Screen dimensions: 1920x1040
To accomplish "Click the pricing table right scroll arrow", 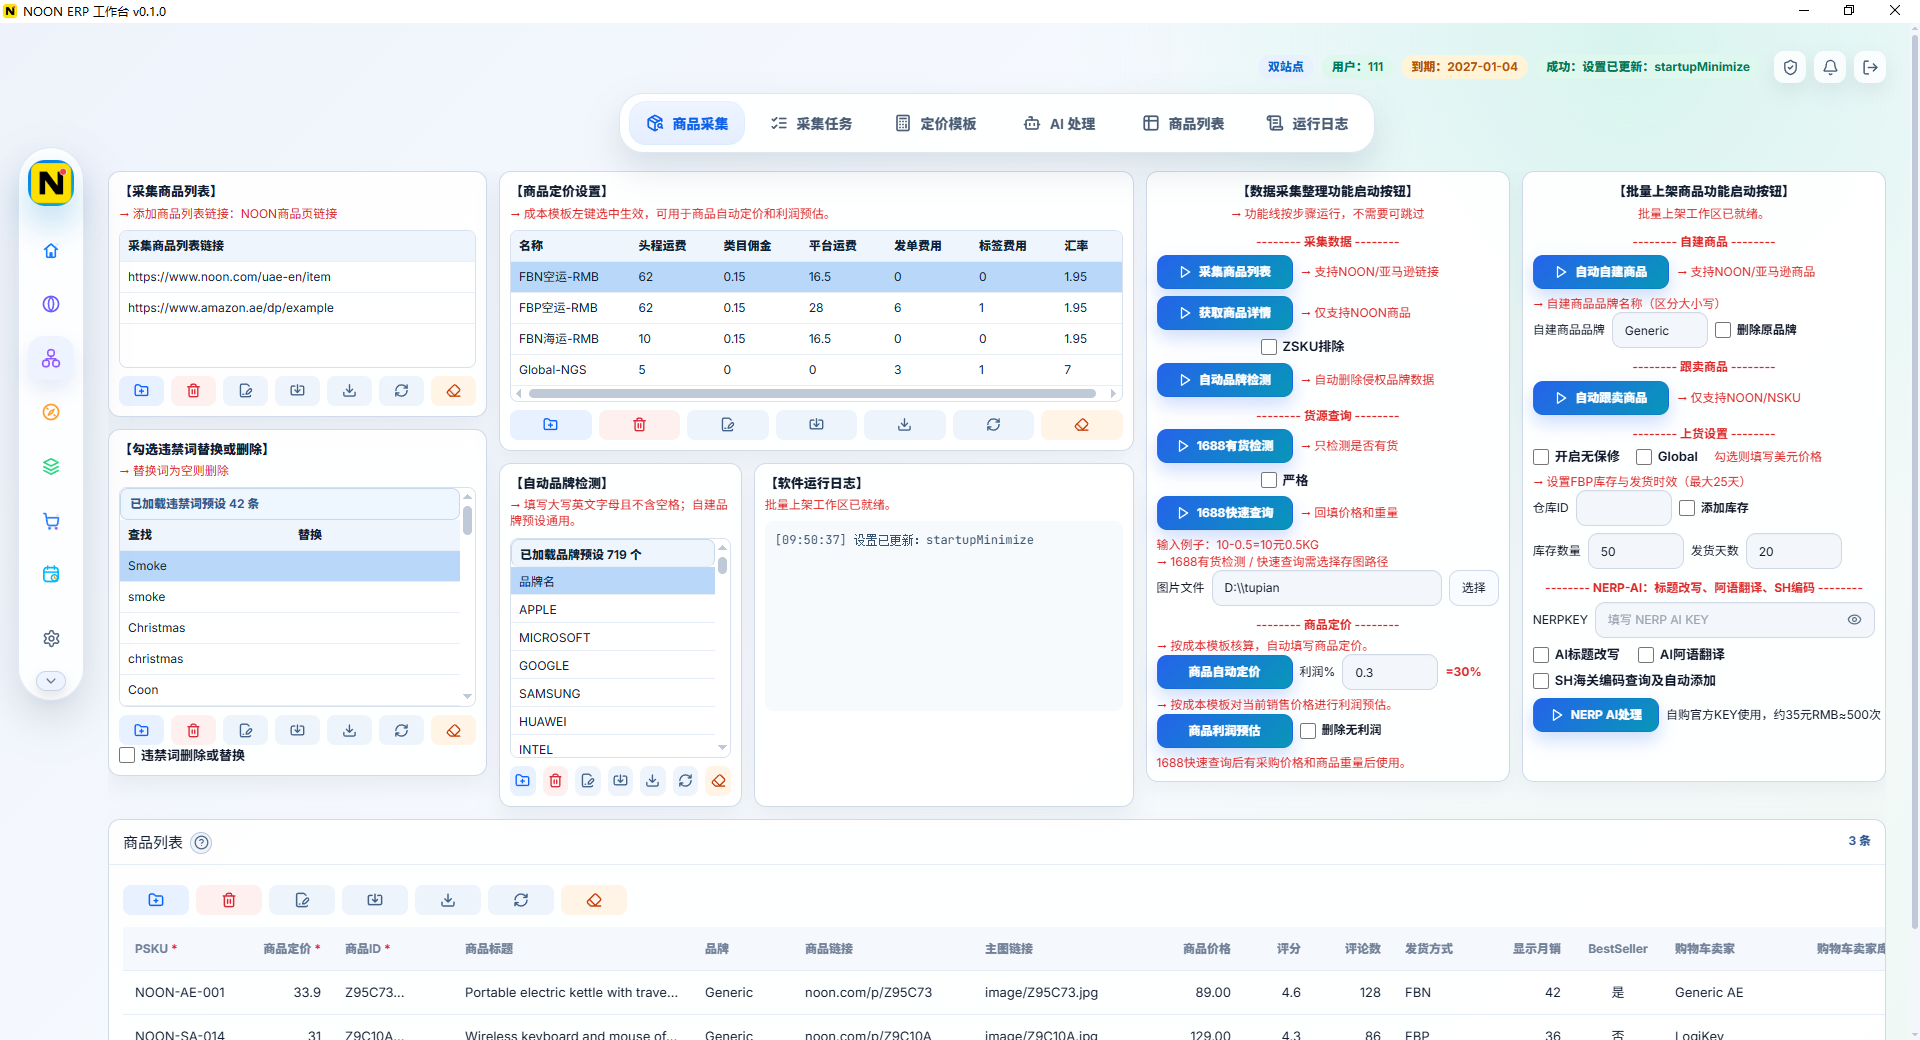I will tap(1113, 394).
